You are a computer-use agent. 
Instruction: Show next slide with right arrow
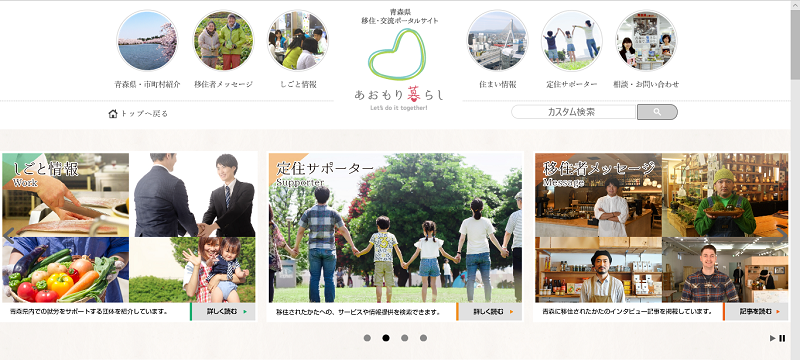click(x=782, y=235)
